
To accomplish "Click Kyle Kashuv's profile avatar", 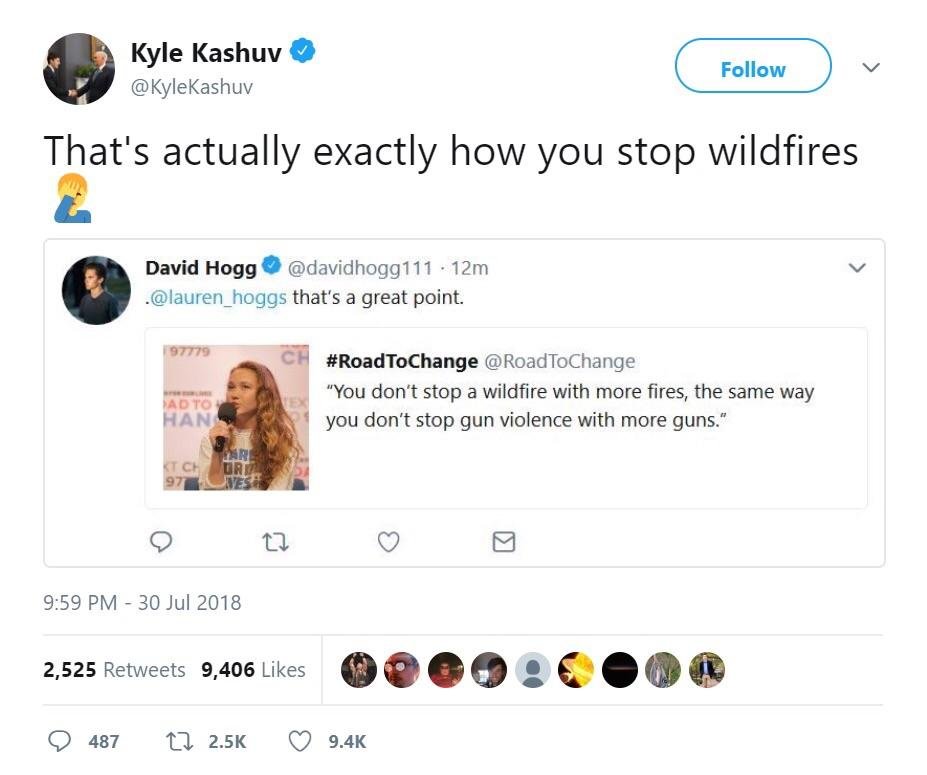I will [79, 69].
